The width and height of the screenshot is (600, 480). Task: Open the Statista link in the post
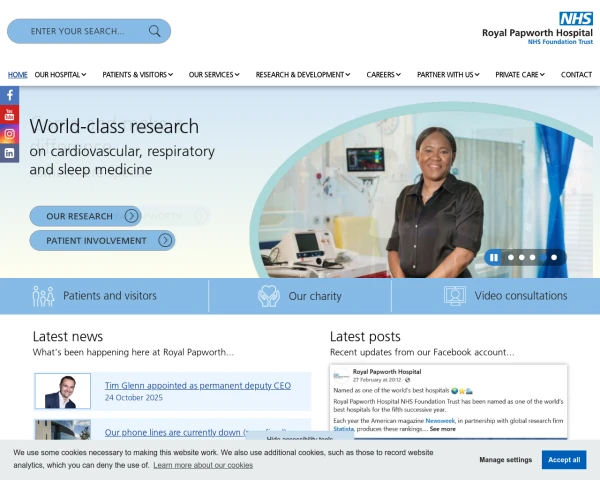343,429
